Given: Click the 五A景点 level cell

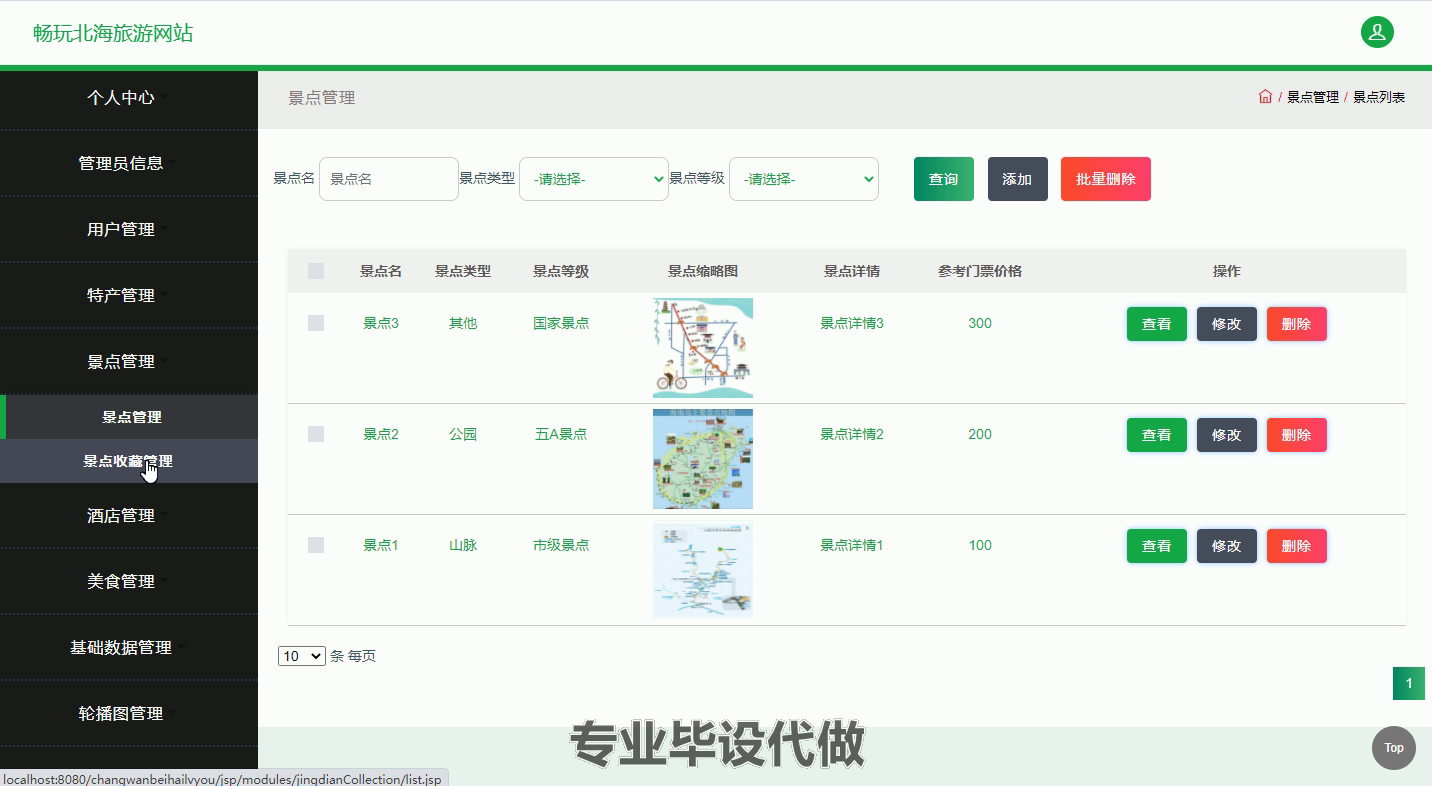Looking at the screenshot, I should [x=561, y=434].
